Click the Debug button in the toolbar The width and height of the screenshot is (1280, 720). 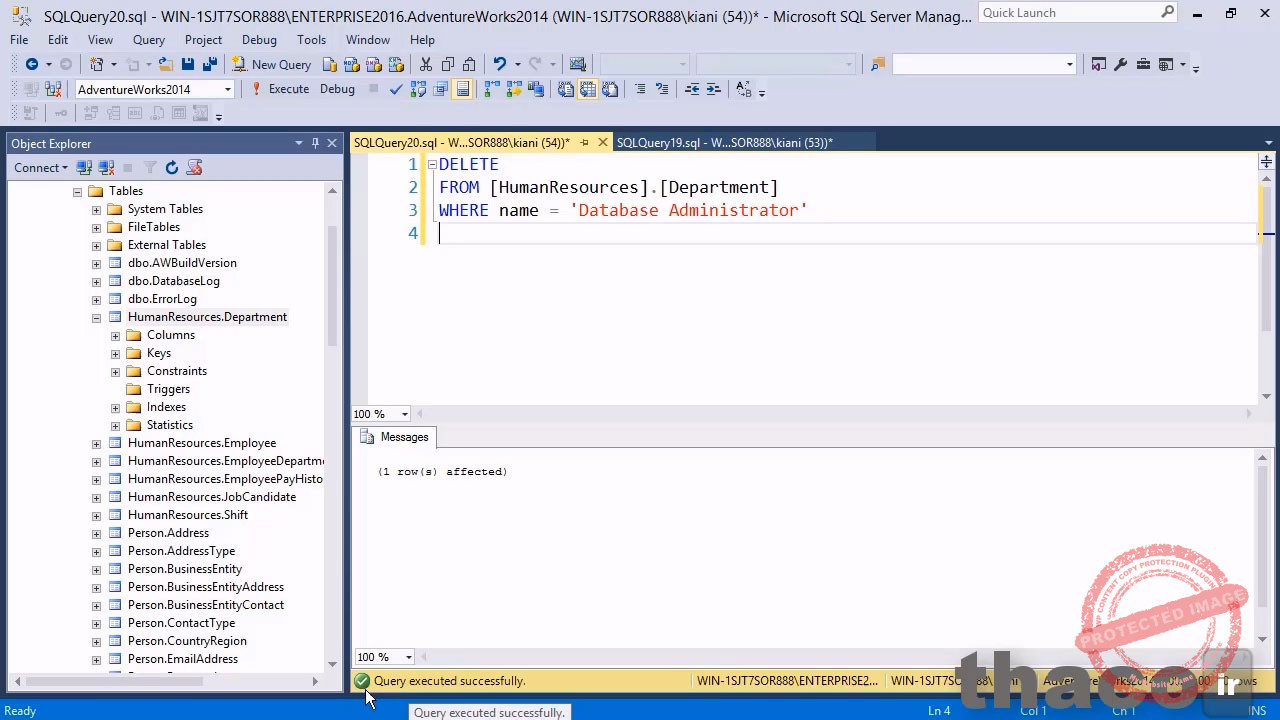pyautogui.click(x=337, y=89)
